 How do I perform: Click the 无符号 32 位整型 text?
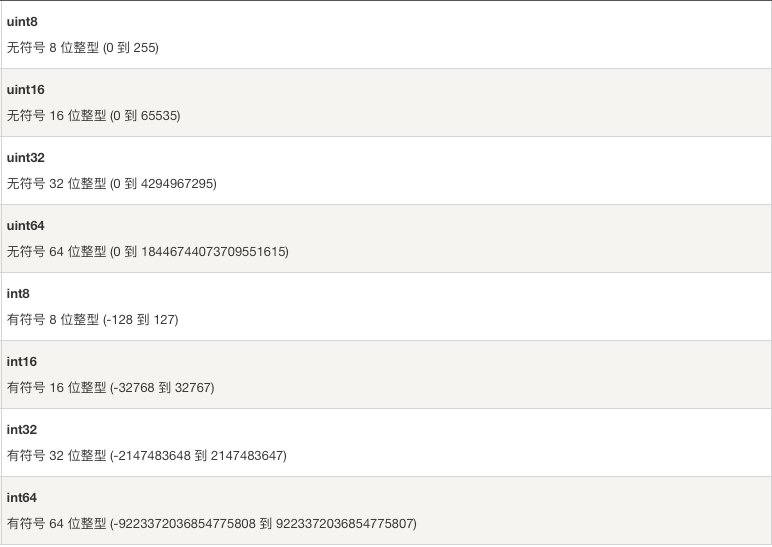pos(57,184)
